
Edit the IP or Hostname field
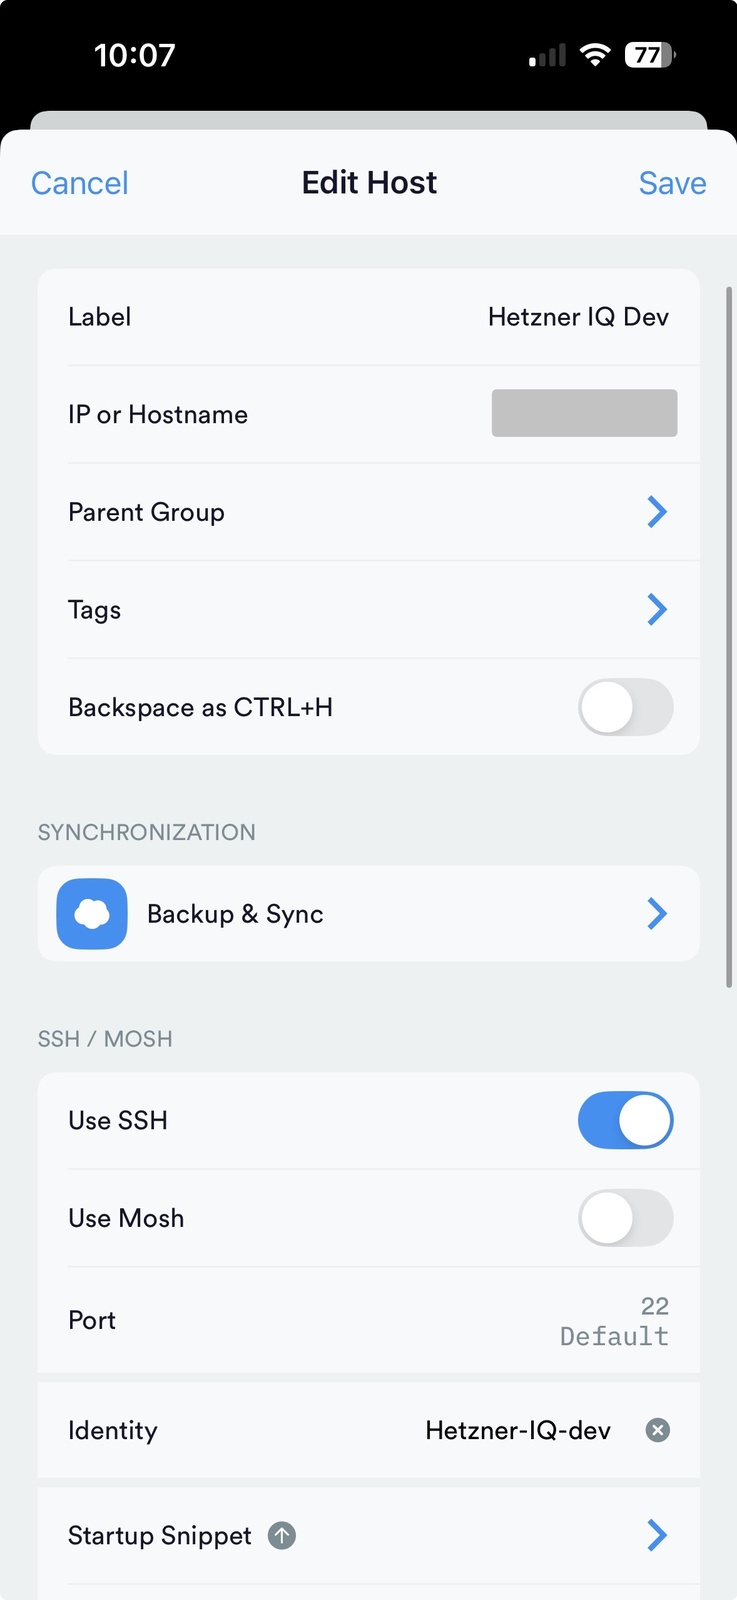pyautogui.click(x=584, y=413)
